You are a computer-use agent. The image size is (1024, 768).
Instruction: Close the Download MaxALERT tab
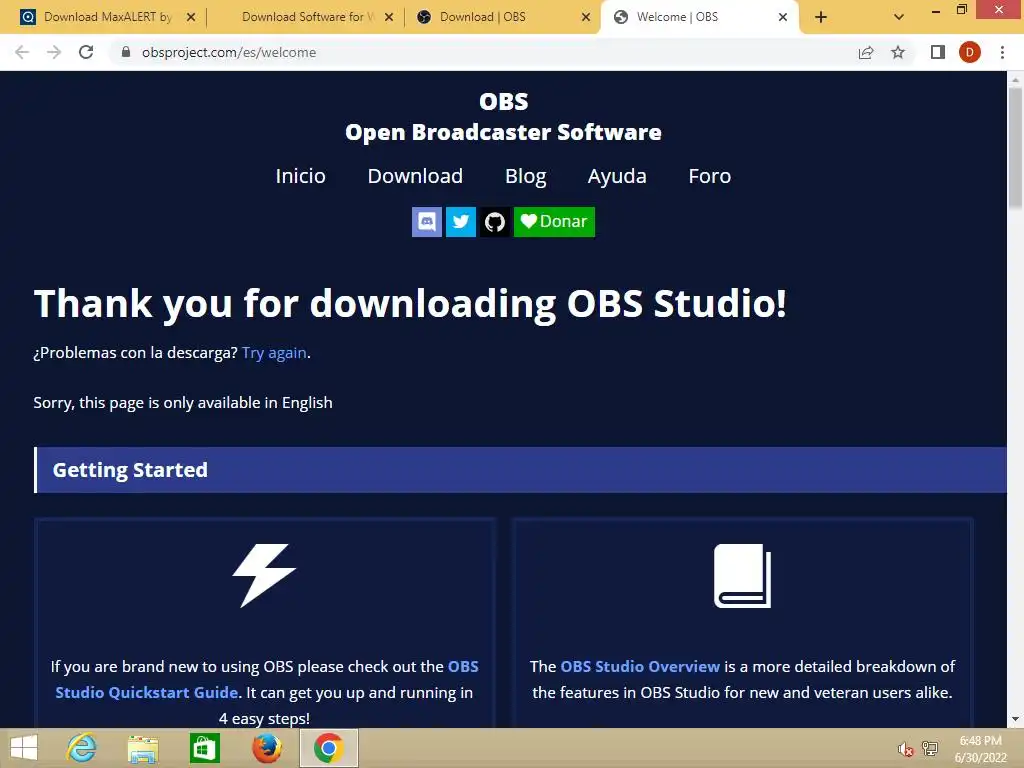[191, 17]
